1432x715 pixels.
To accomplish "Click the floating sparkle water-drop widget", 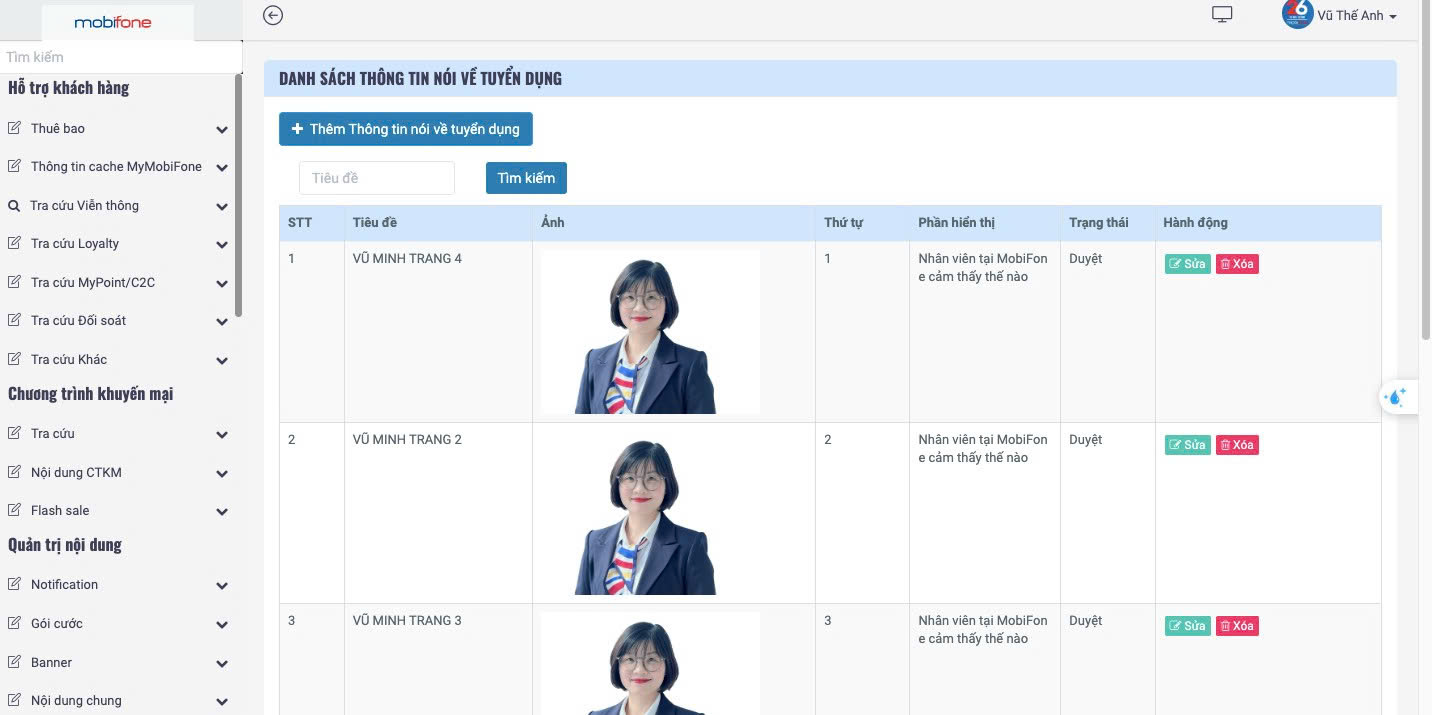I will point(1397,397).
